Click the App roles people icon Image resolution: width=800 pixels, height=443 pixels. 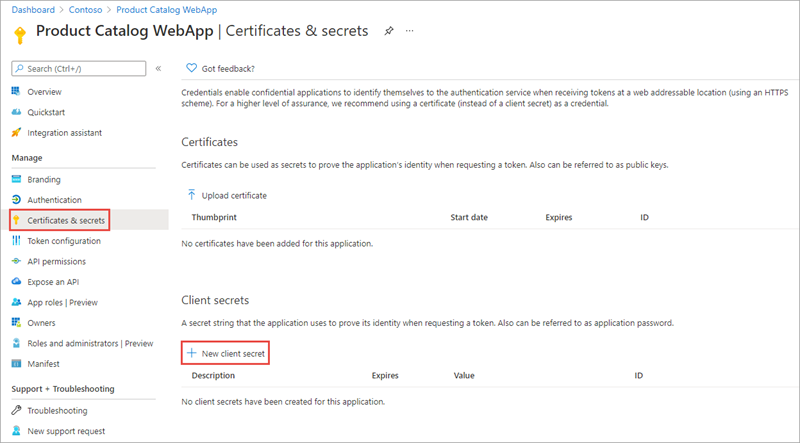pyautogui.click(x=16, y=302)
